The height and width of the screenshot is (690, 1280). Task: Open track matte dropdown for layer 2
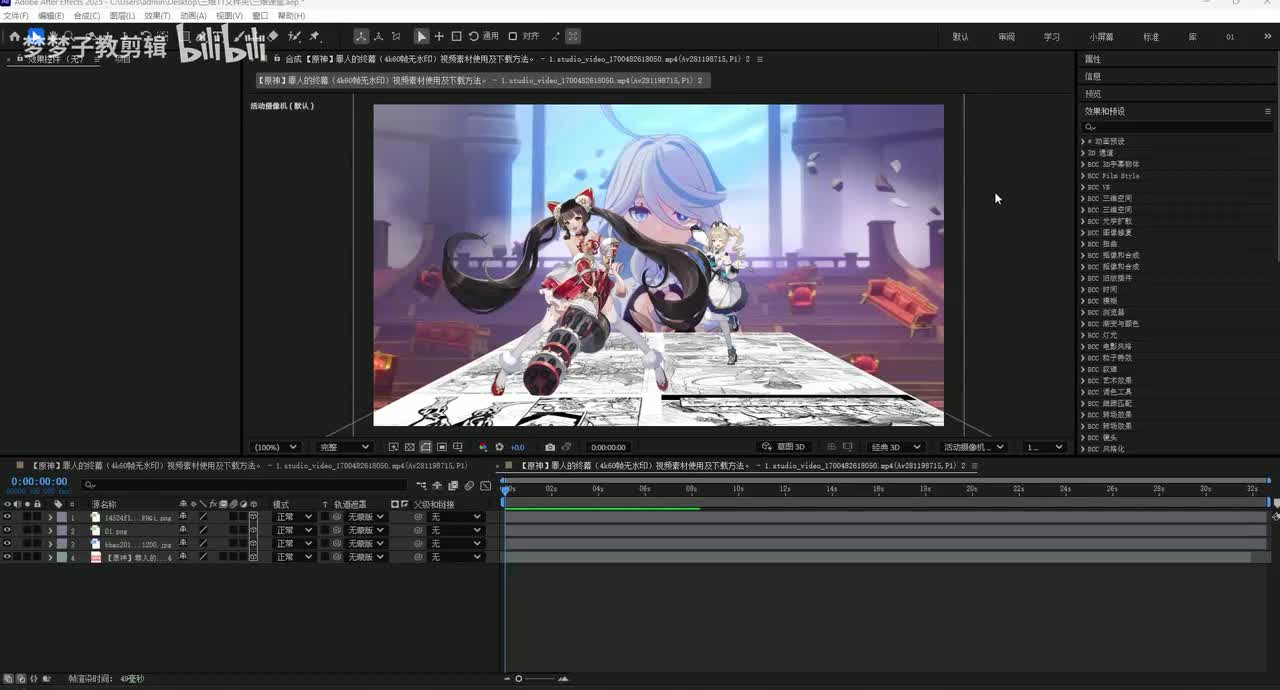pyautogui.click(x=365, y=530)
